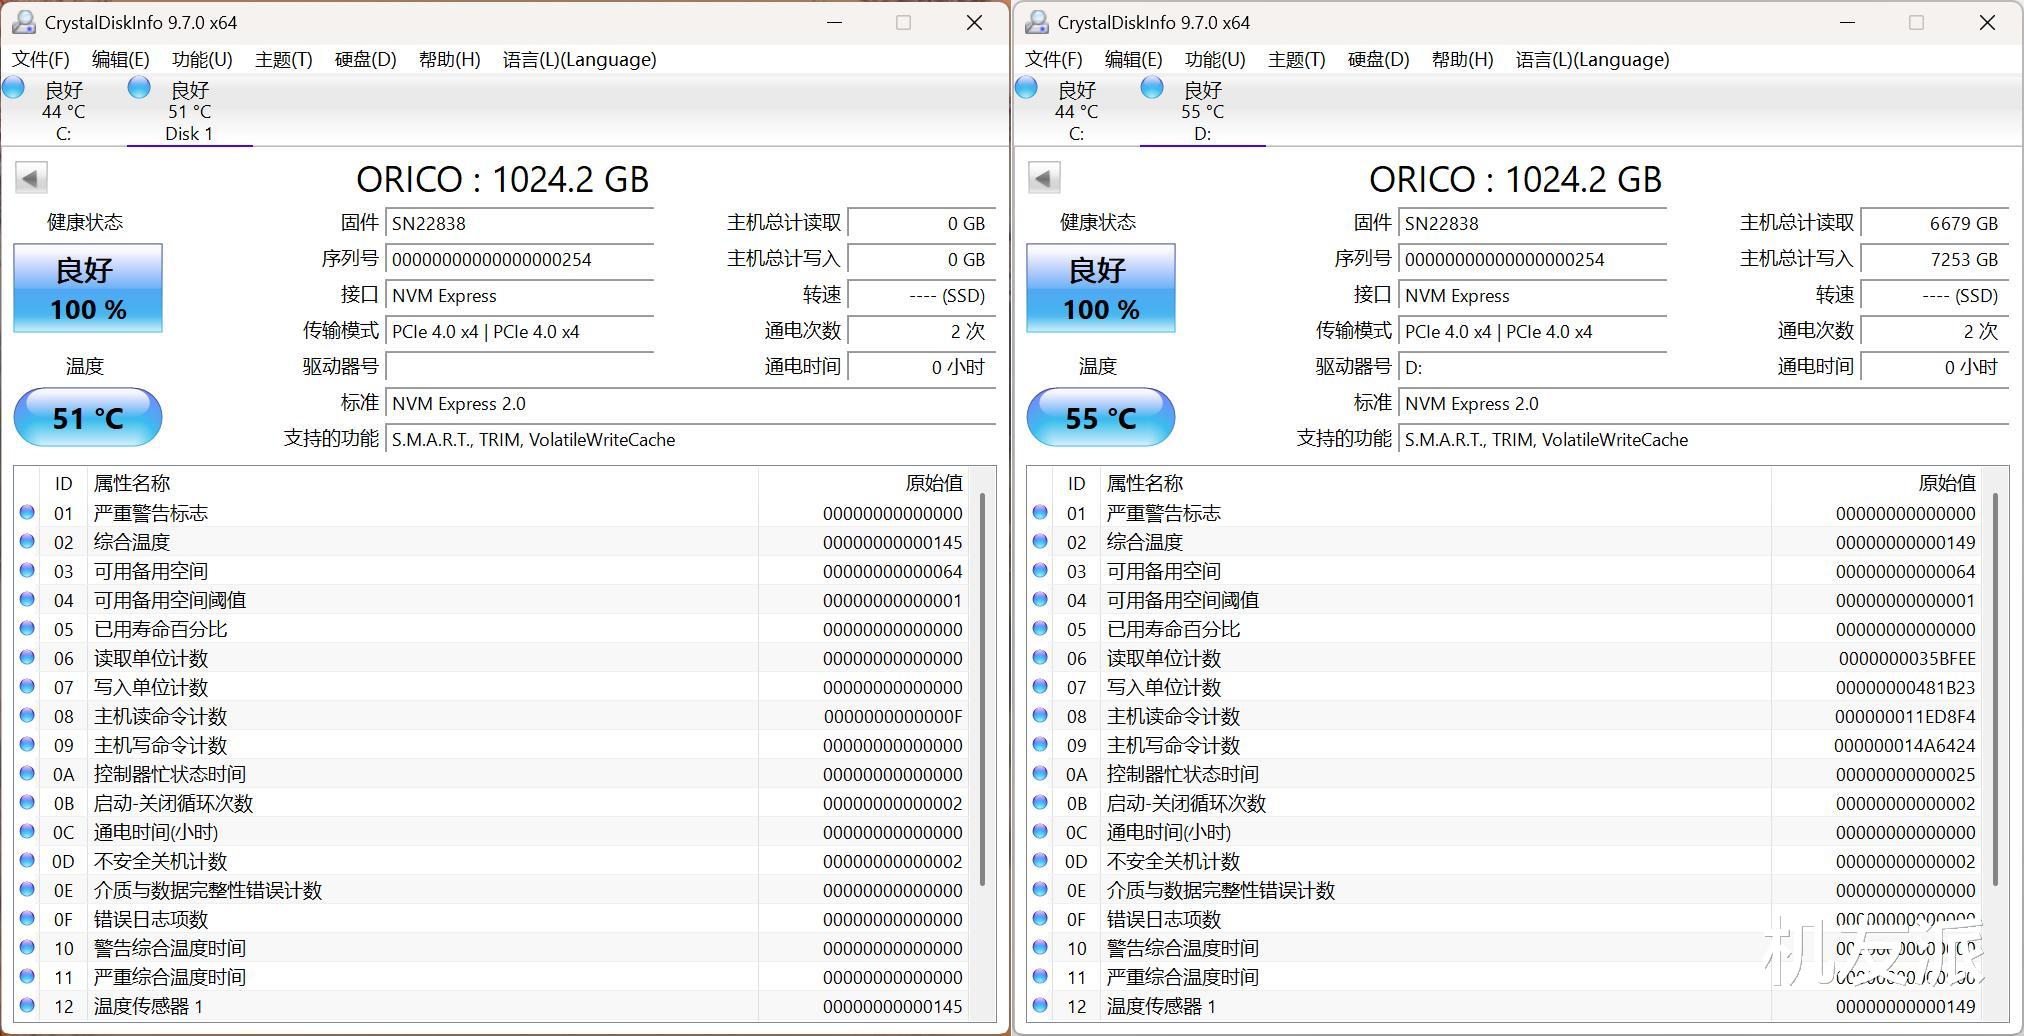This screenshot has height=1036, width=2024.
Task: Open 文件(F) menu in the left window
Action: coord(41,59)
